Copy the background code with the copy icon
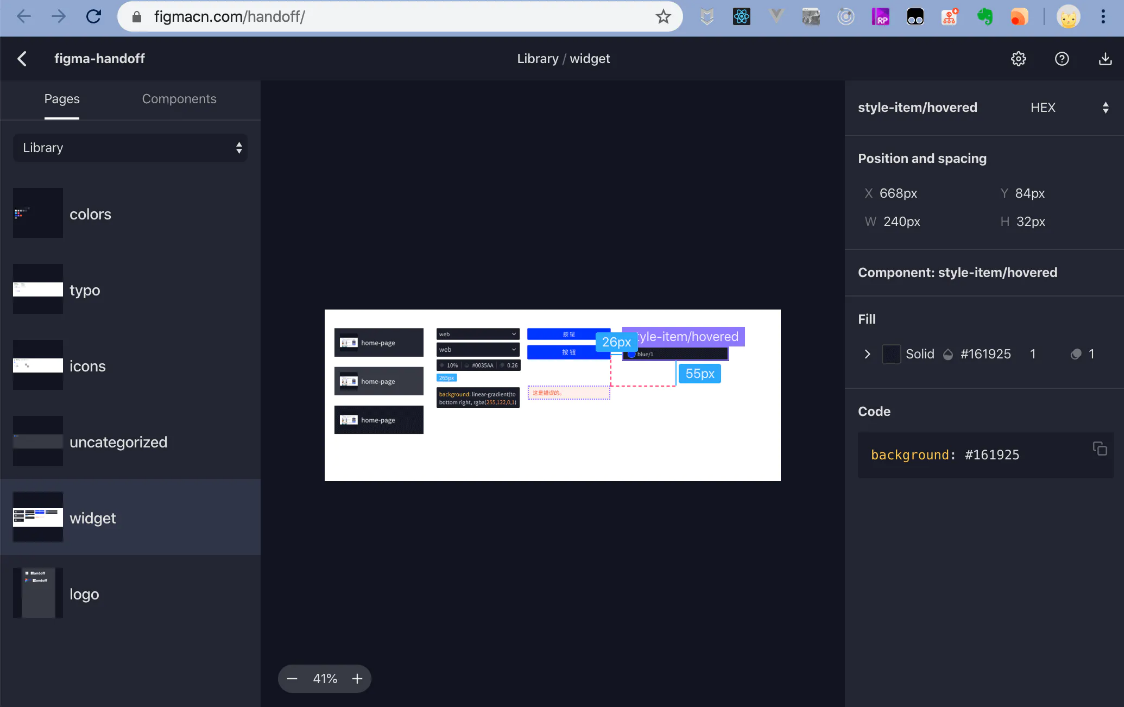This screenshot has width=1124, height=707. (x=1100, y=449)
